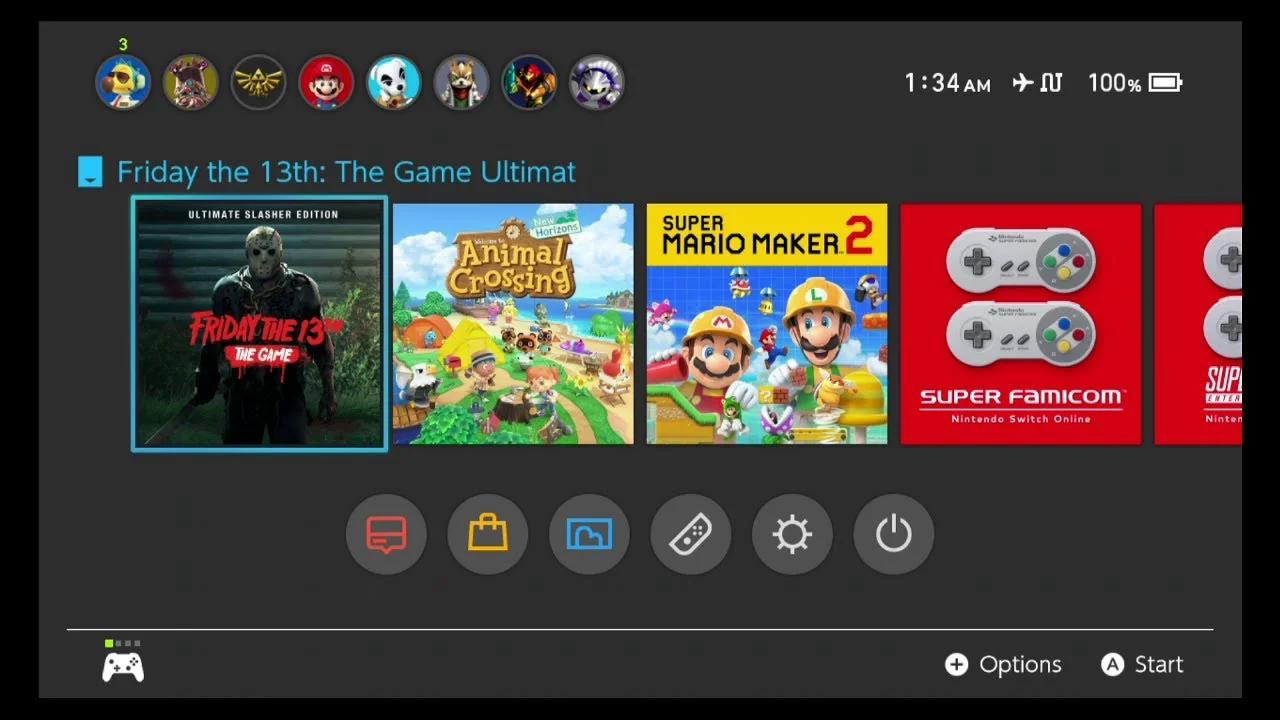Click the page indicator dots
Image resolution: width=1280 pixels, height=720 pixels.
[x=122, y=643]
